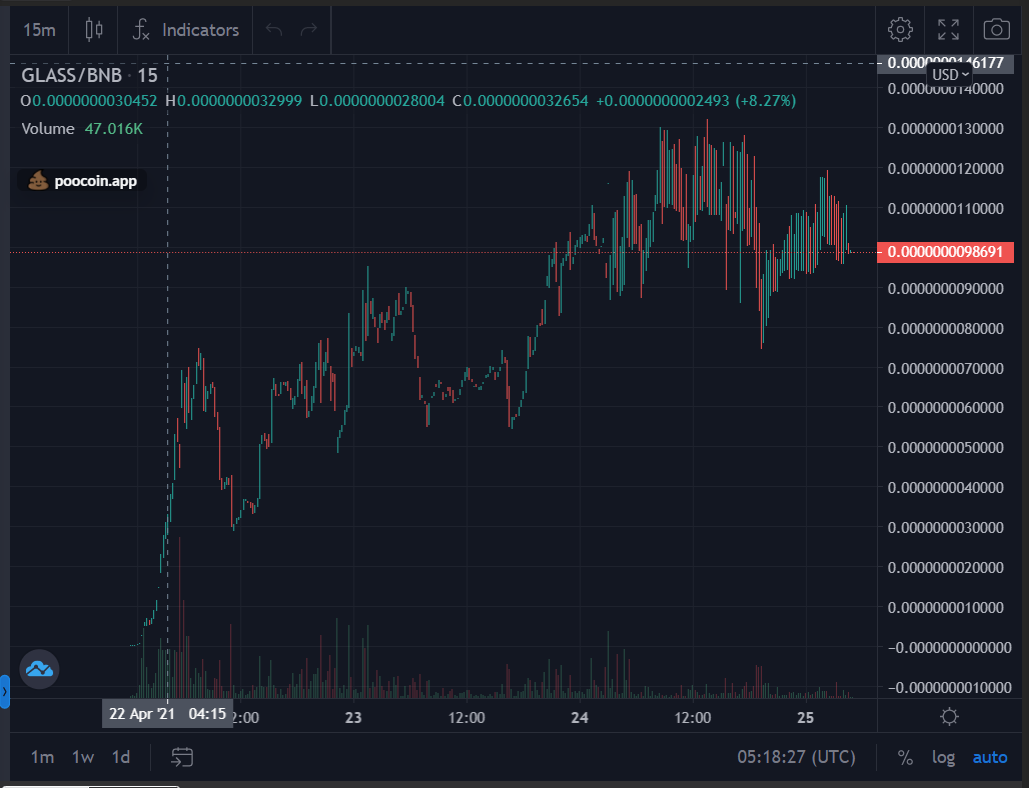The image size is (1029, 788).
Task: Change candlestick chart style
Action: click(94, 30)
